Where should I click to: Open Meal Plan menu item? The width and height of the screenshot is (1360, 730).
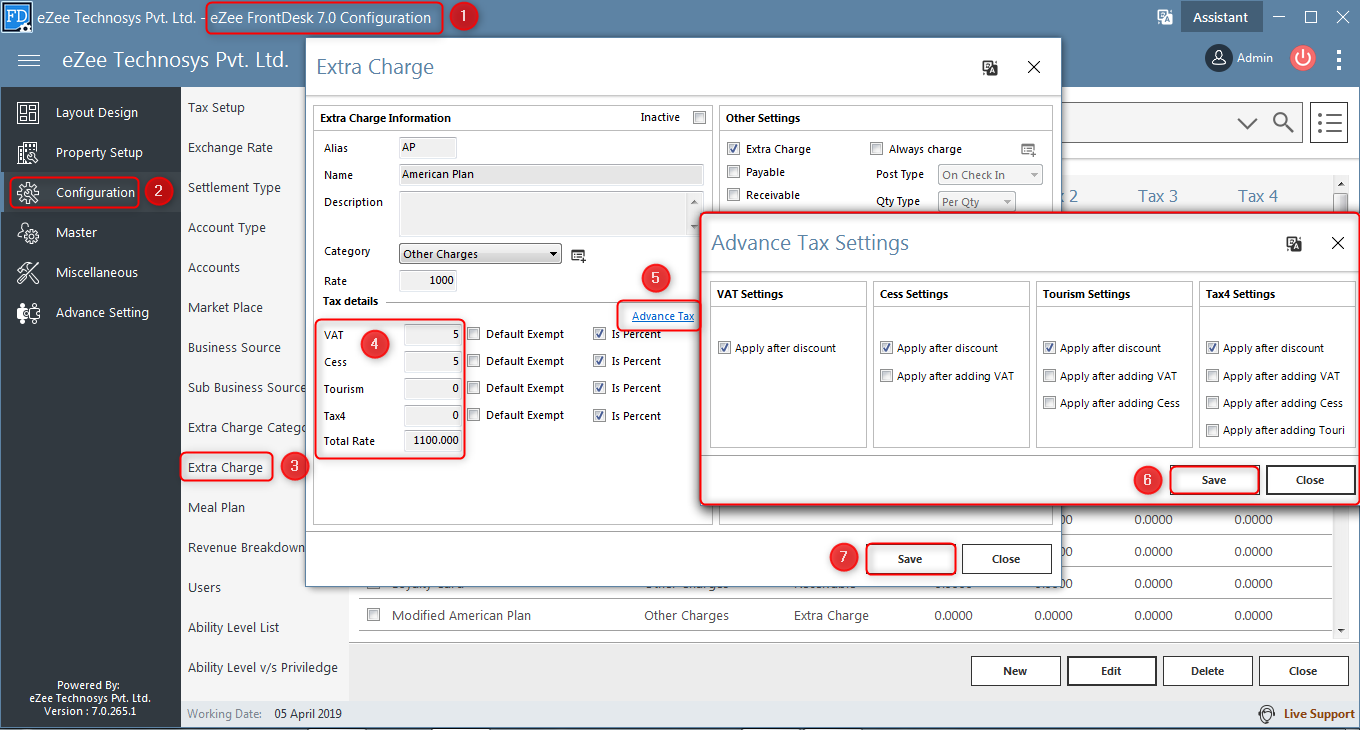(216, 508)
